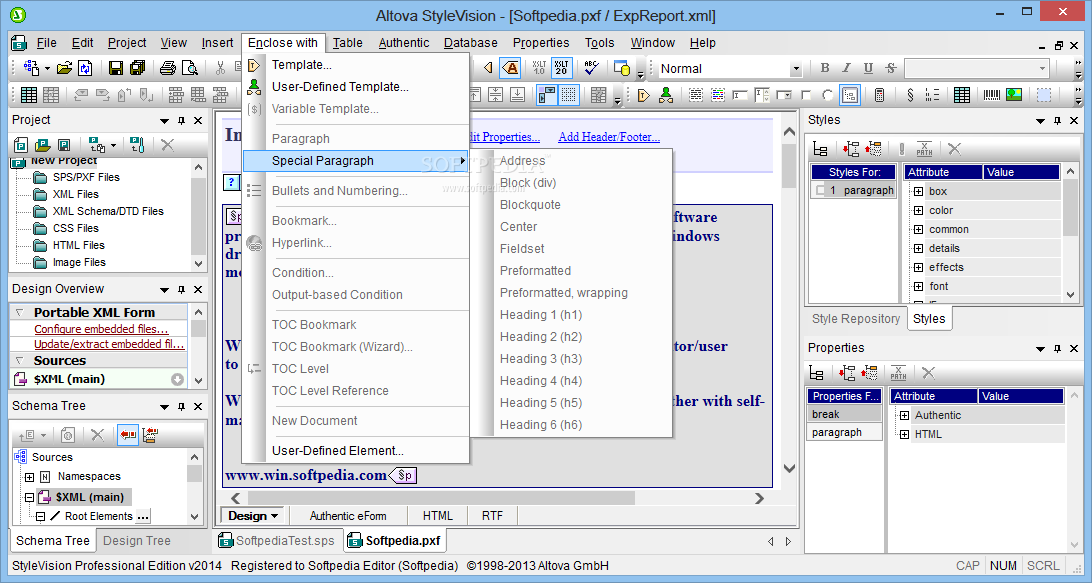Click the Add Header/Footer link

(609, 137)
